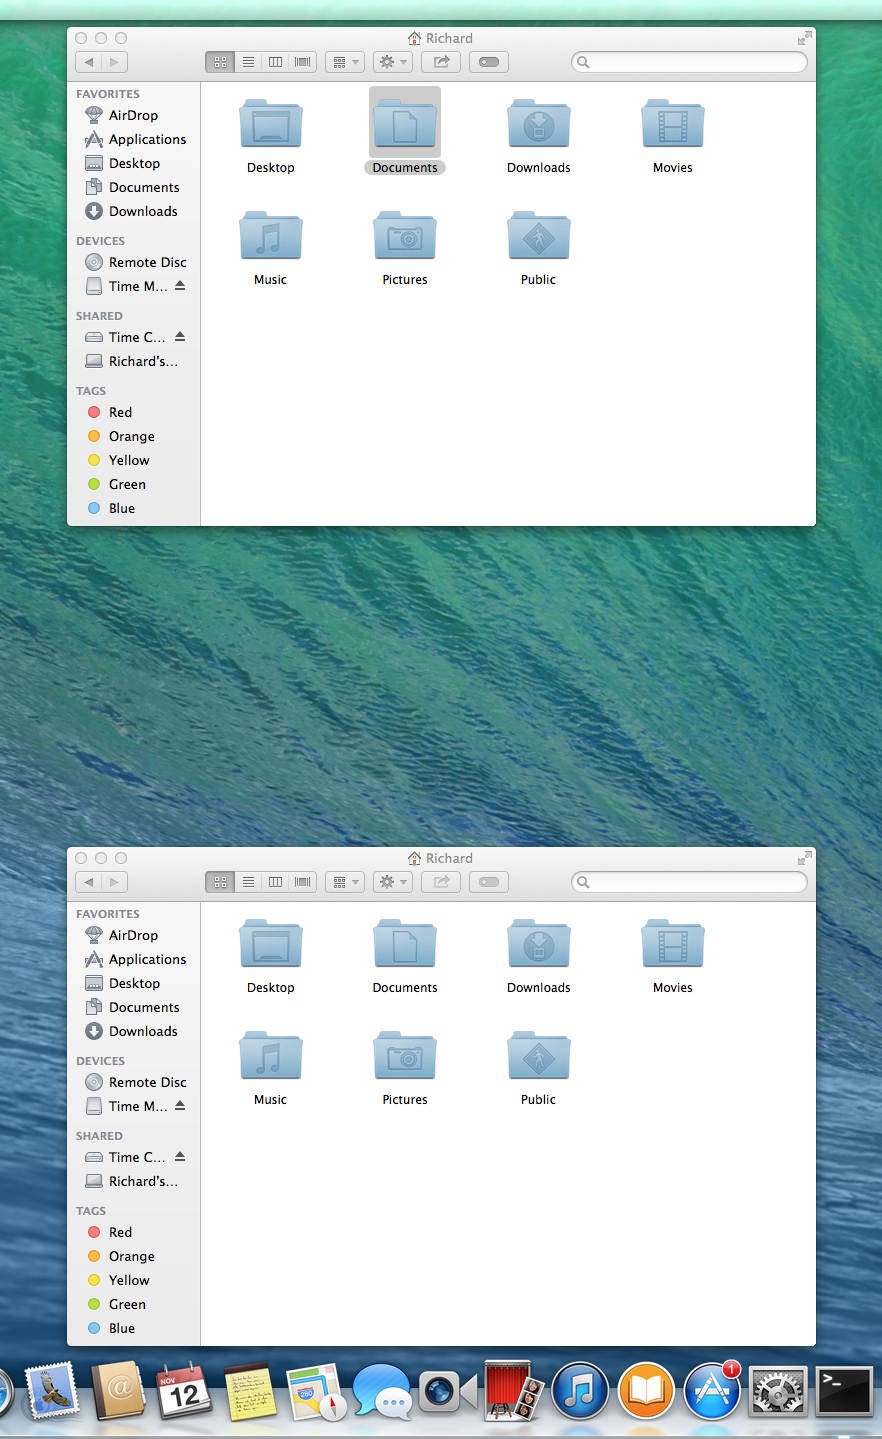Open Movies folder in upper Finder window
Image resolution: width=882 pixels, height=1439 pixels.
pyautogui.click(x=673, y=124)
